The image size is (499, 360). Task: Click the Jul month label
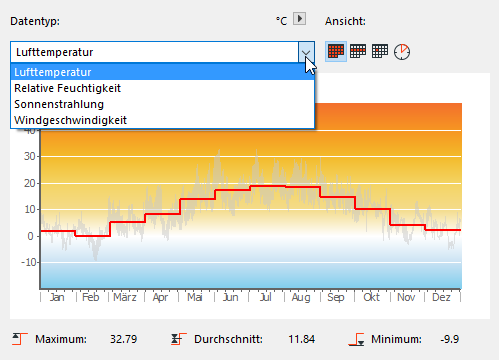(265, 297)
